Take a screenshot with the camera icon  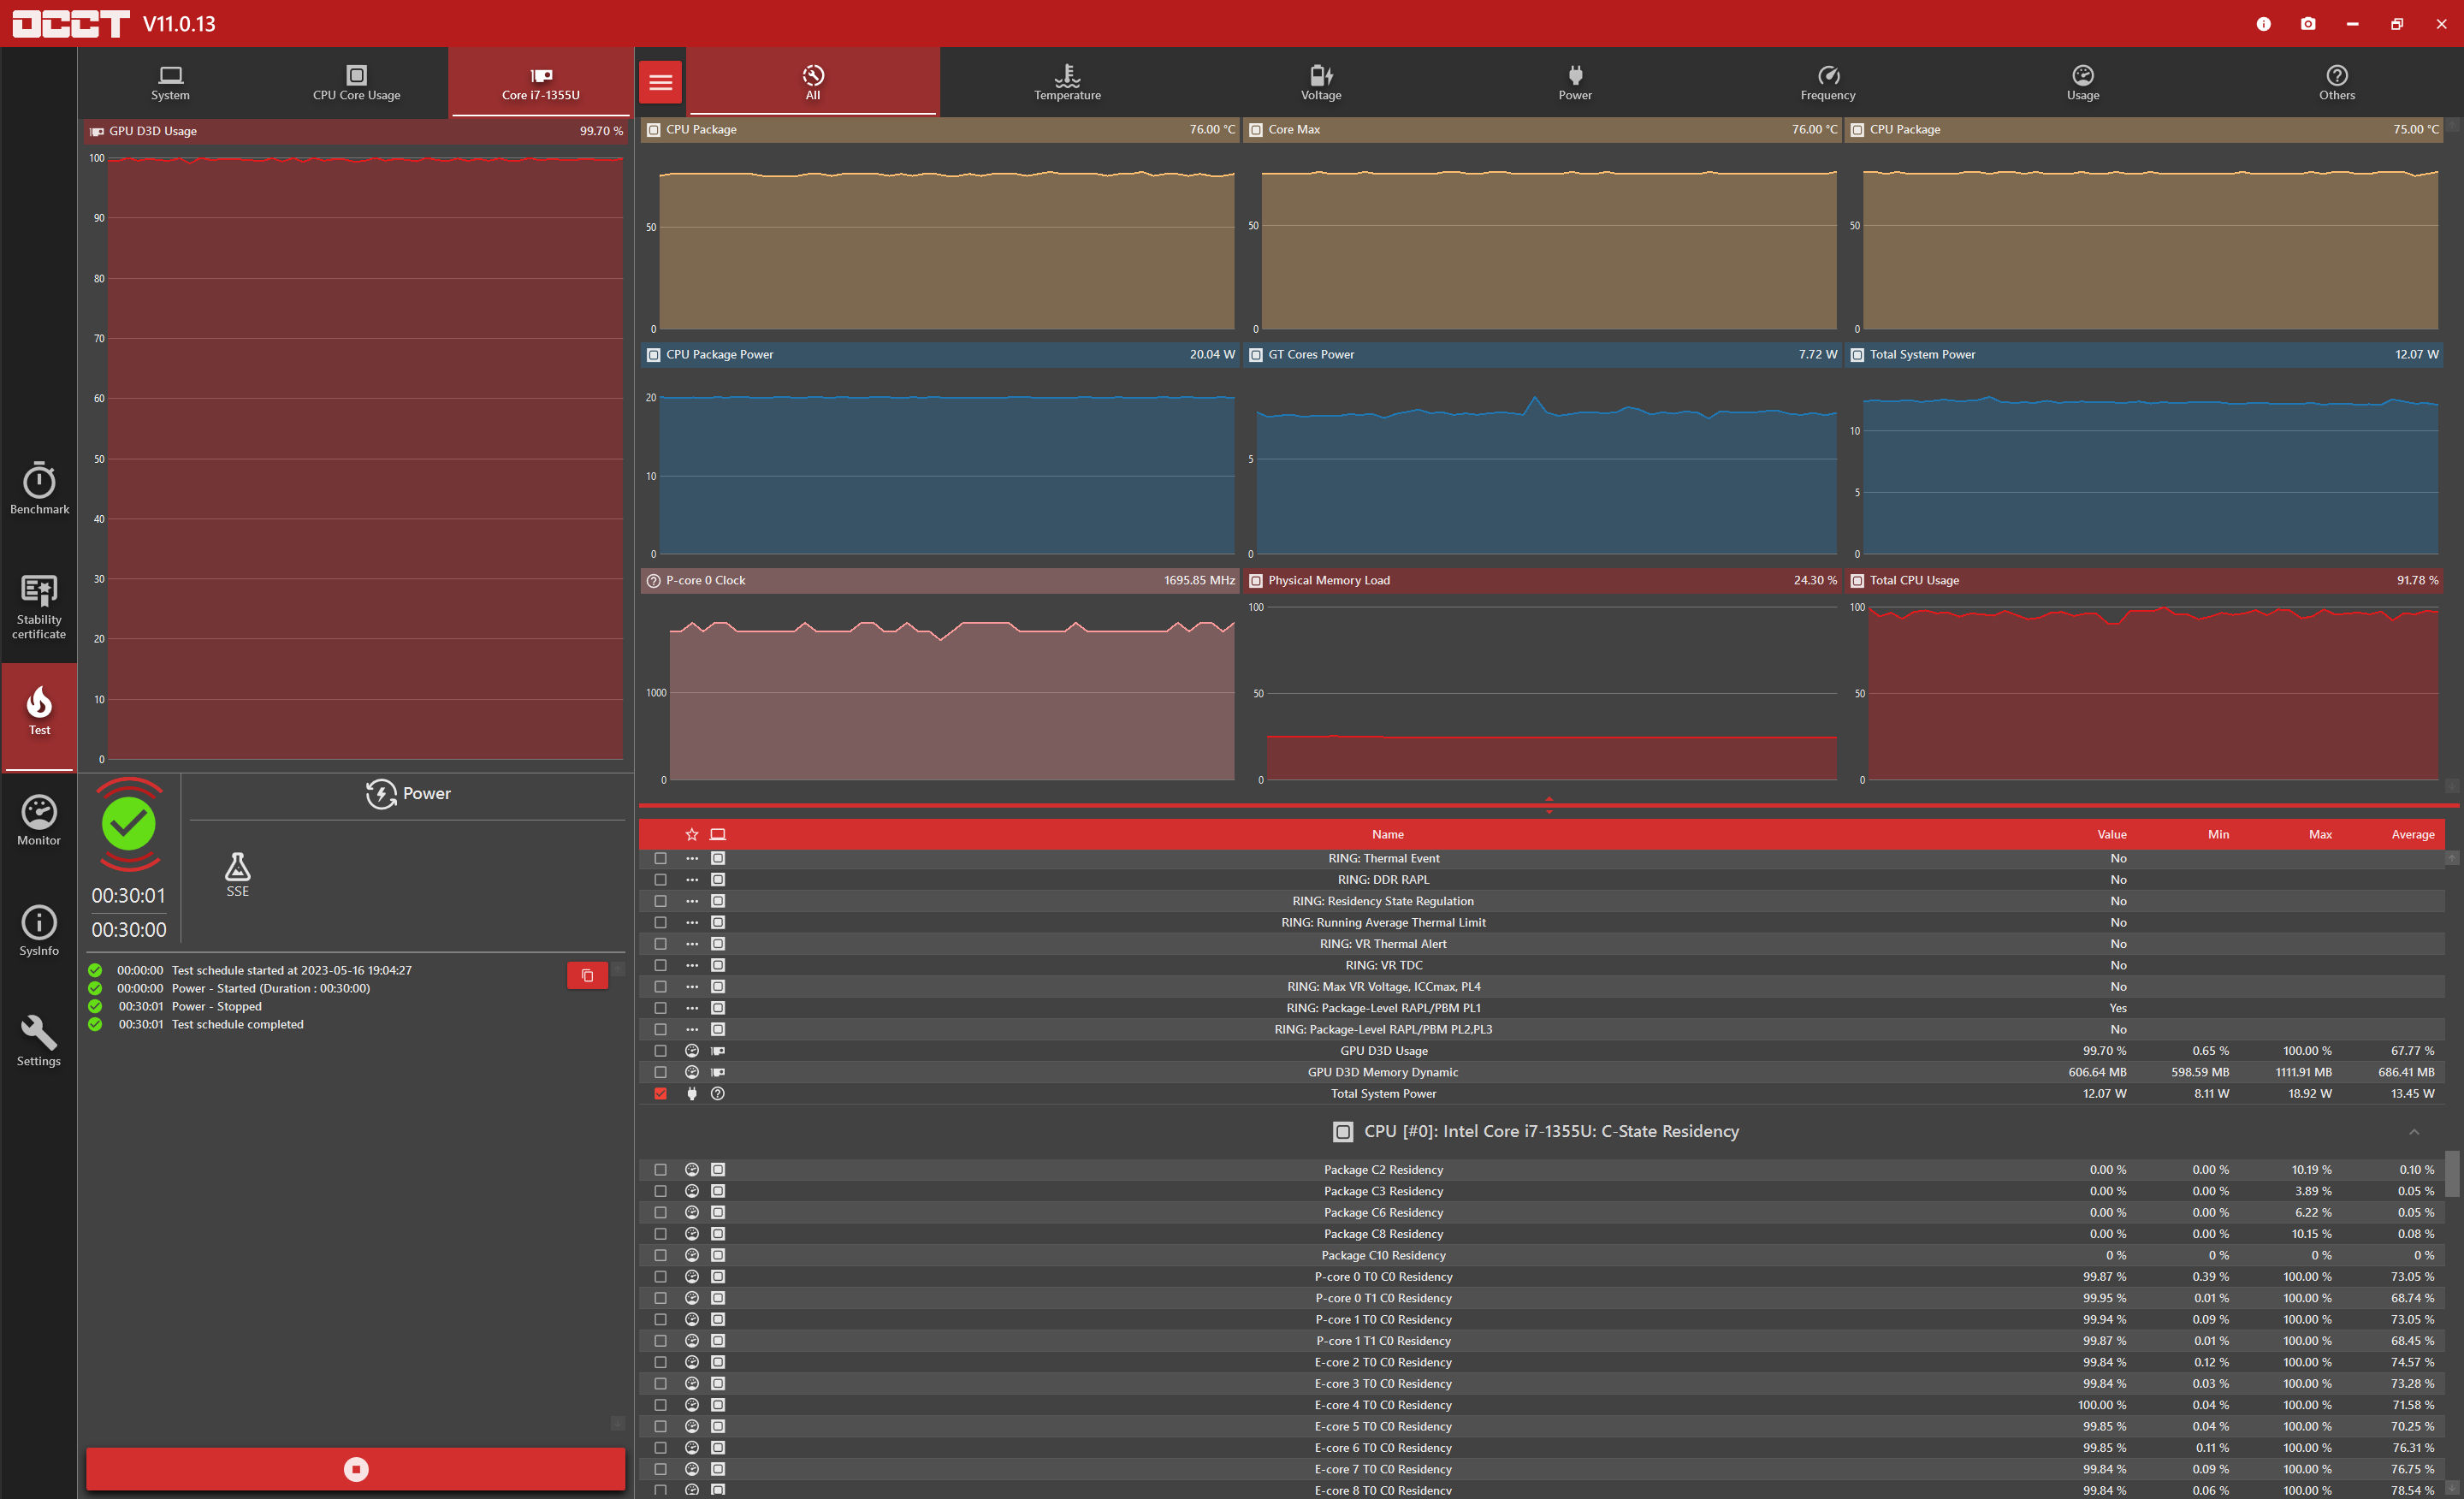(2308, 24)
